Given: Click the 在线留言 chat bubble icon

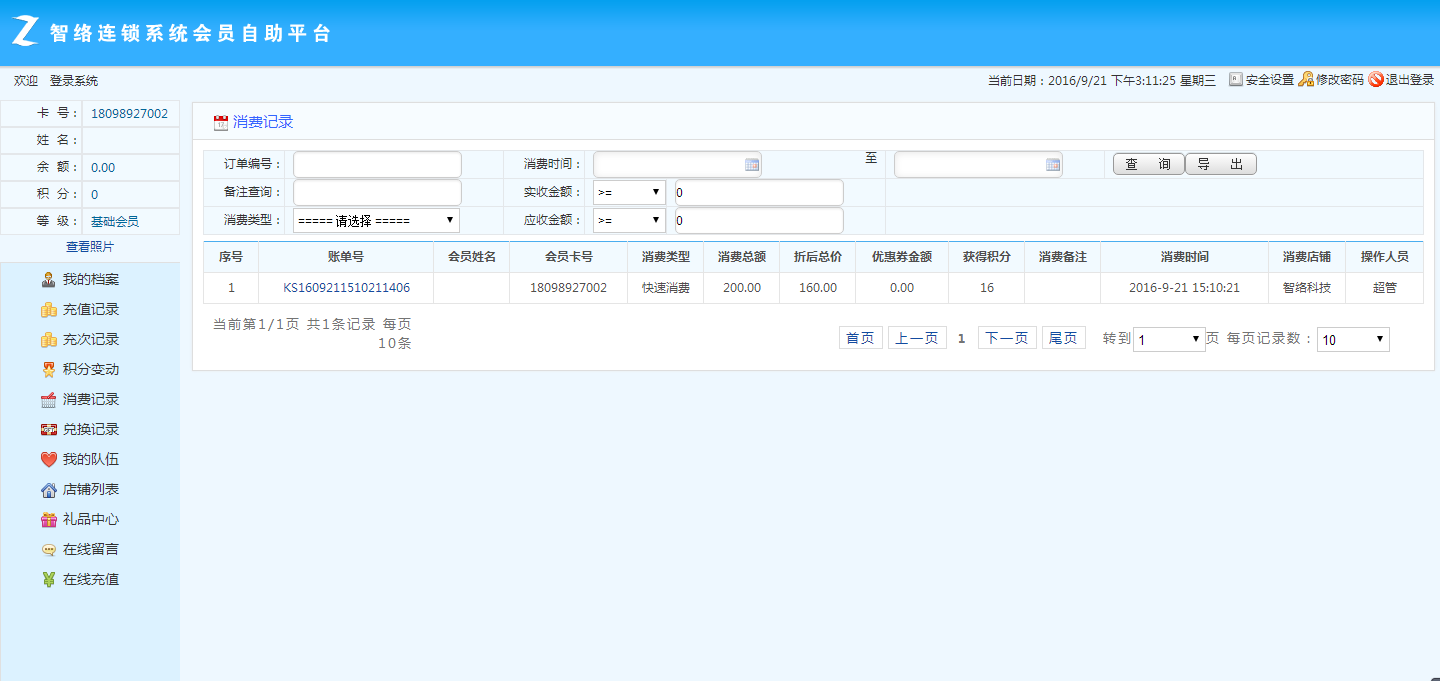Looking at the screenshot, I should [48, 549].
